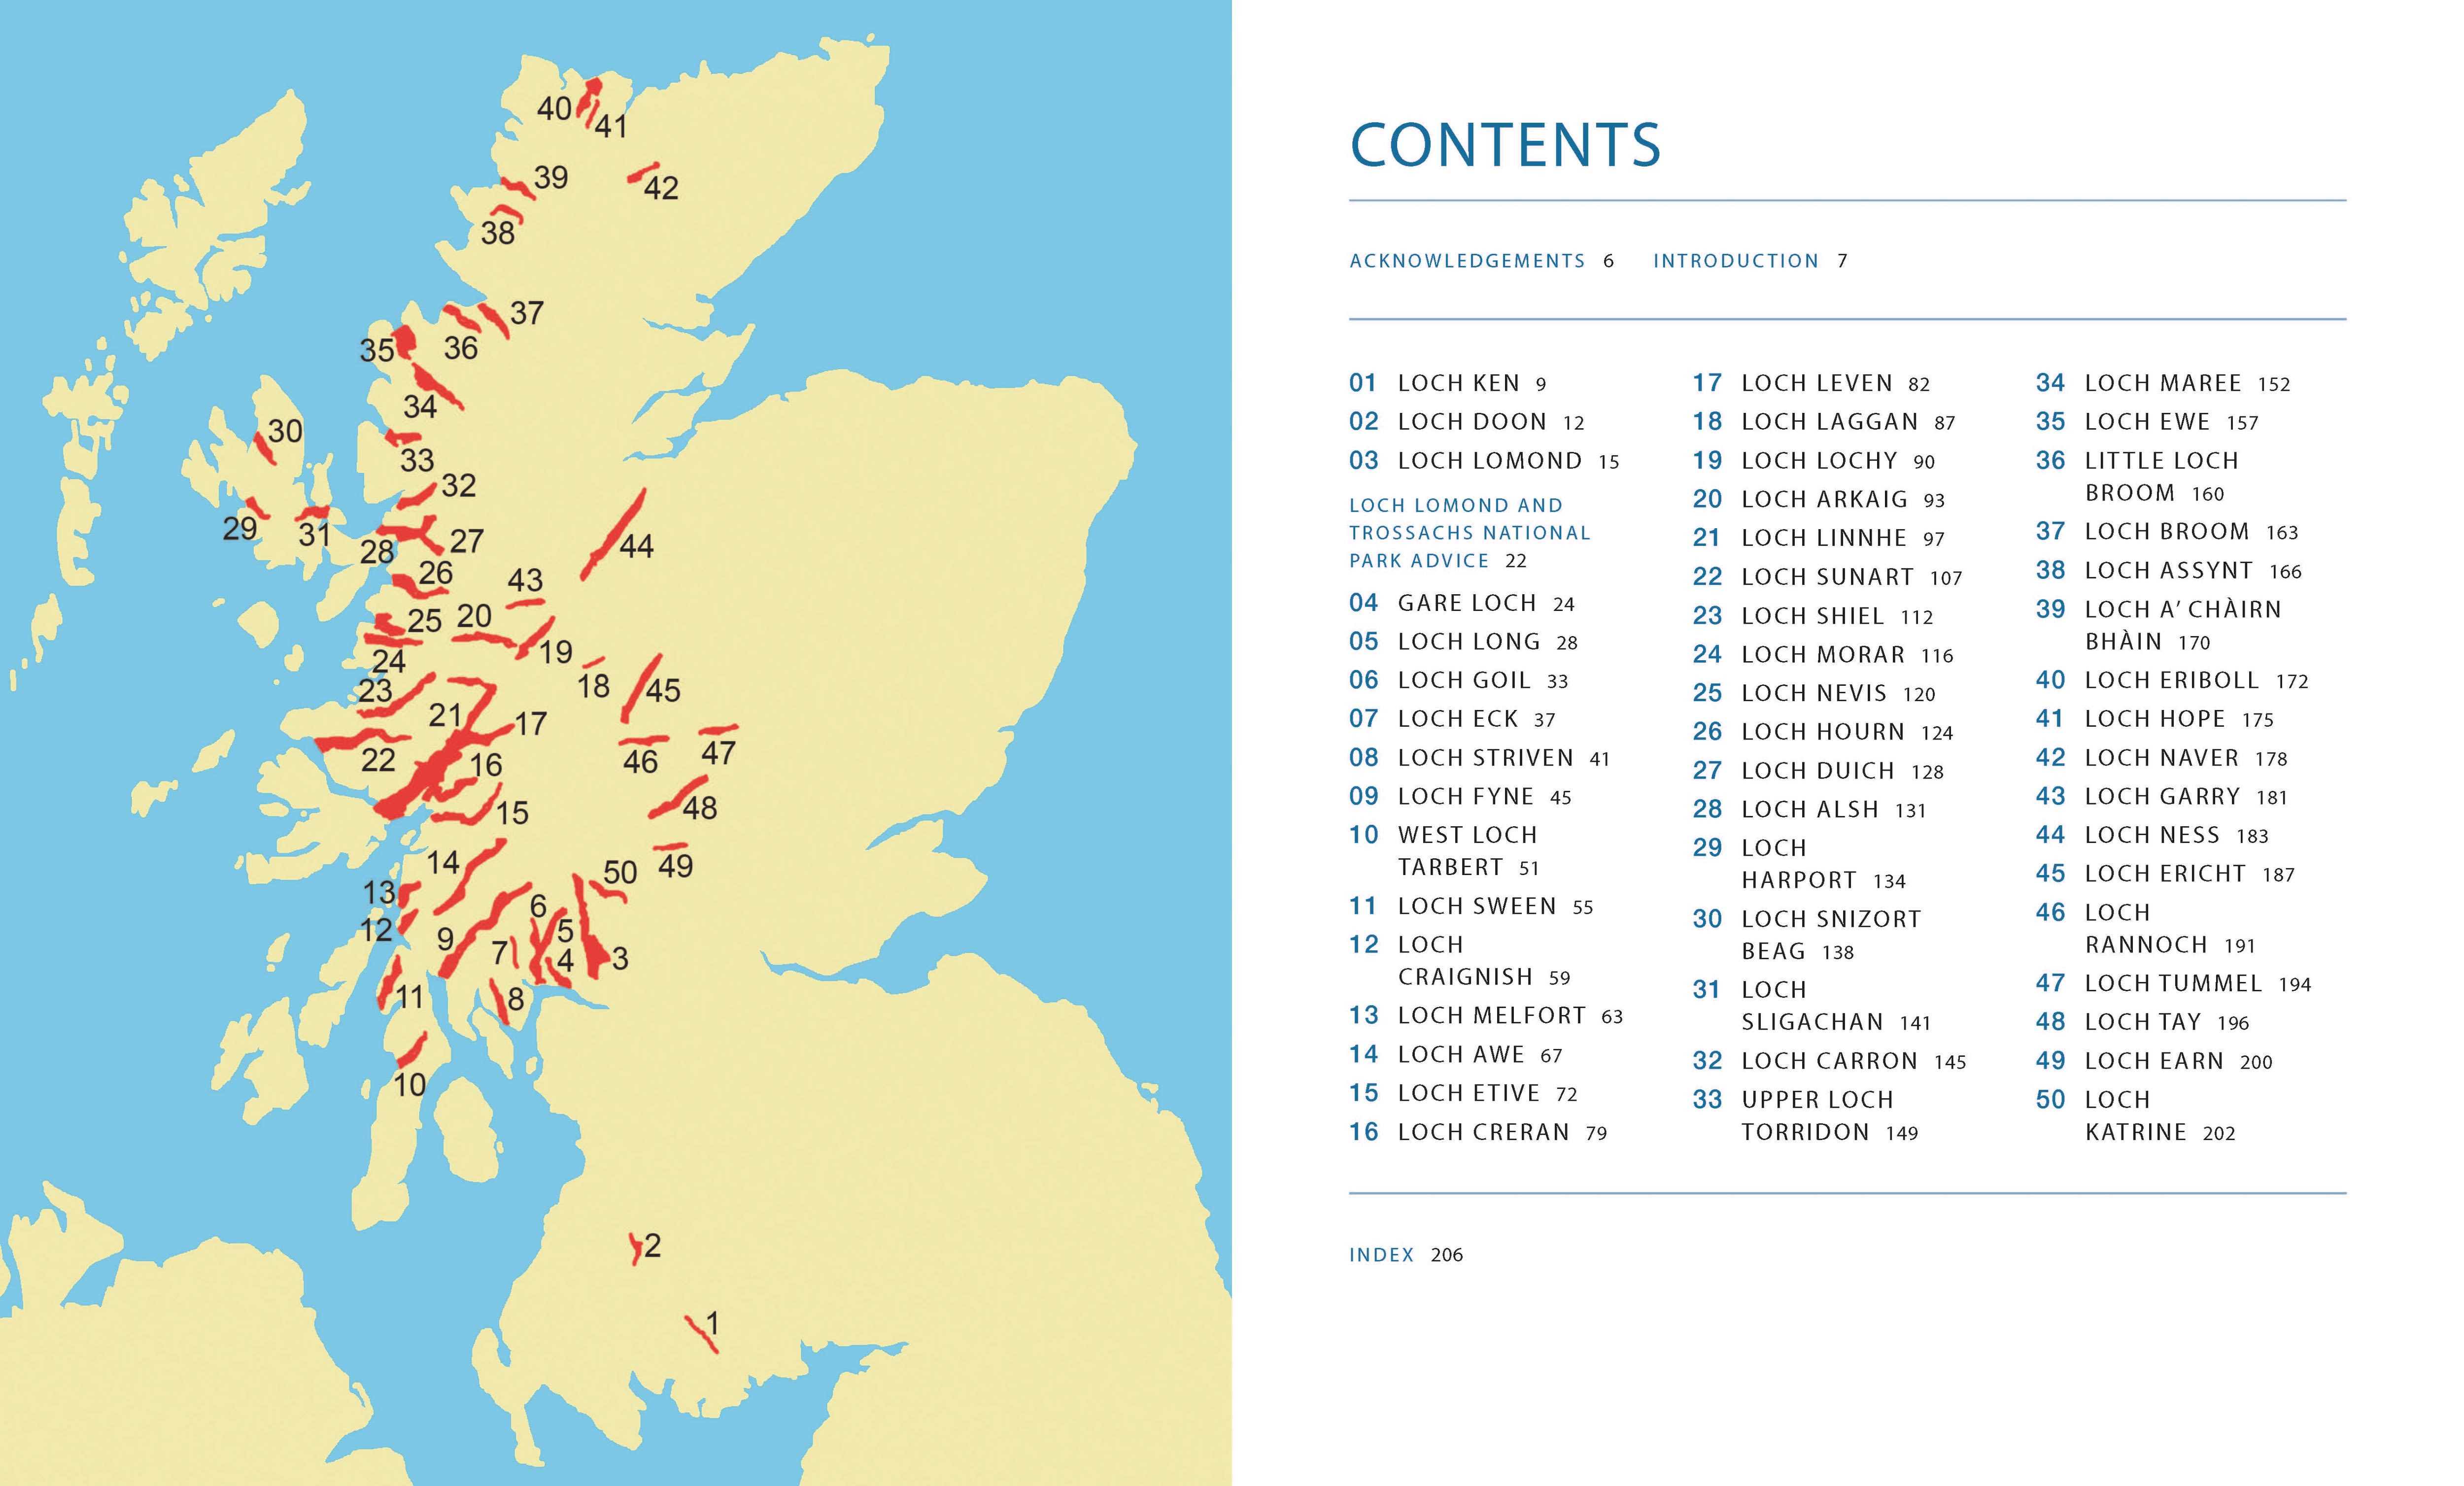
Task: Select contents entry LOCH RANNOCH
Action: point(2146,929)
